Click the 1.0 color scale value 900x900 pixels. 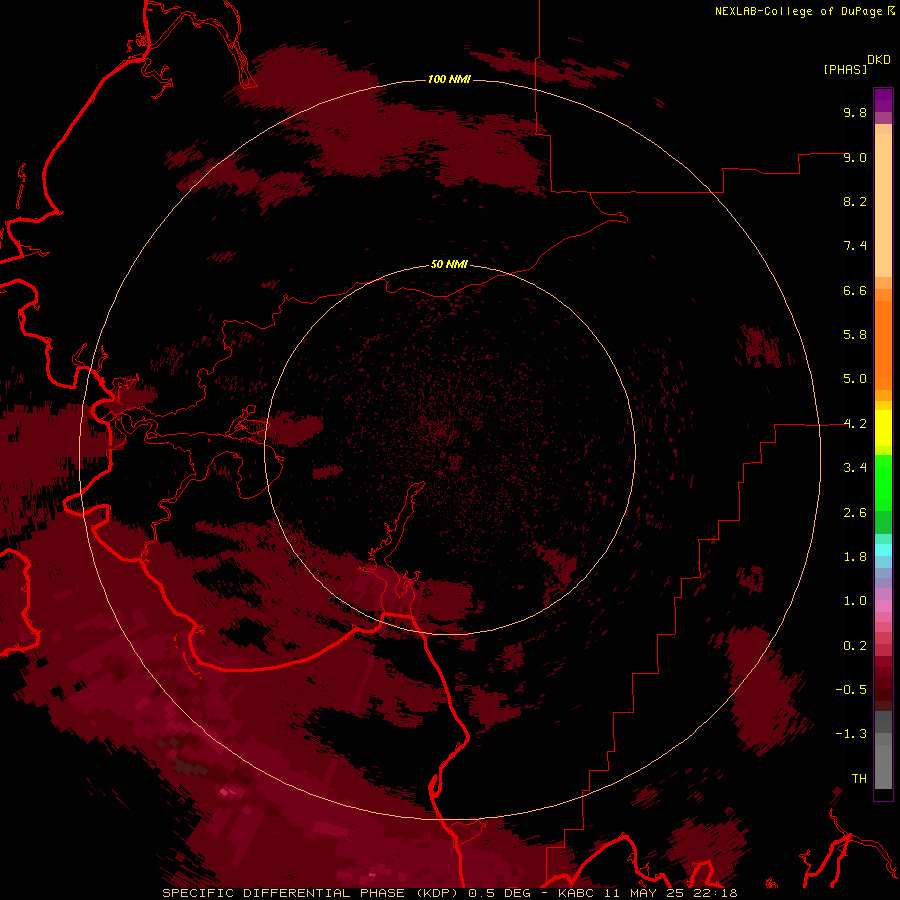pyautogui.click(x=855, y=601)
